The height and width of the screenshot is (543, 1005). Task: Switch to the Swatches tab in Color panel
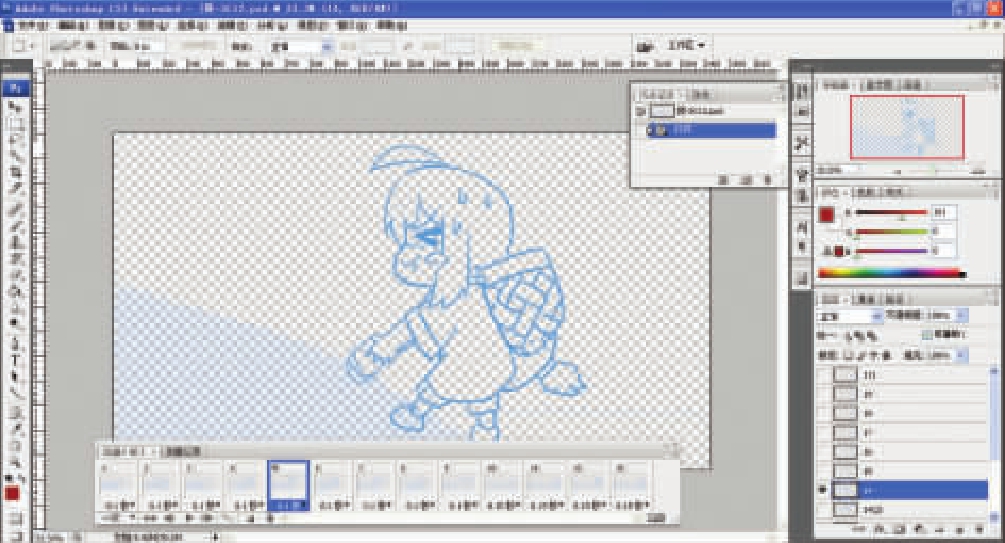pos(866,192)
